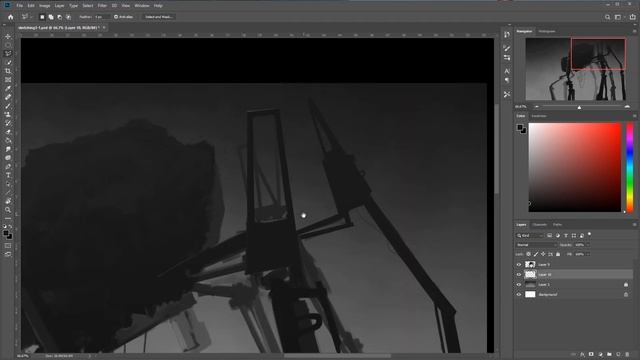Click New selection mode button

[x=42, y=17]
